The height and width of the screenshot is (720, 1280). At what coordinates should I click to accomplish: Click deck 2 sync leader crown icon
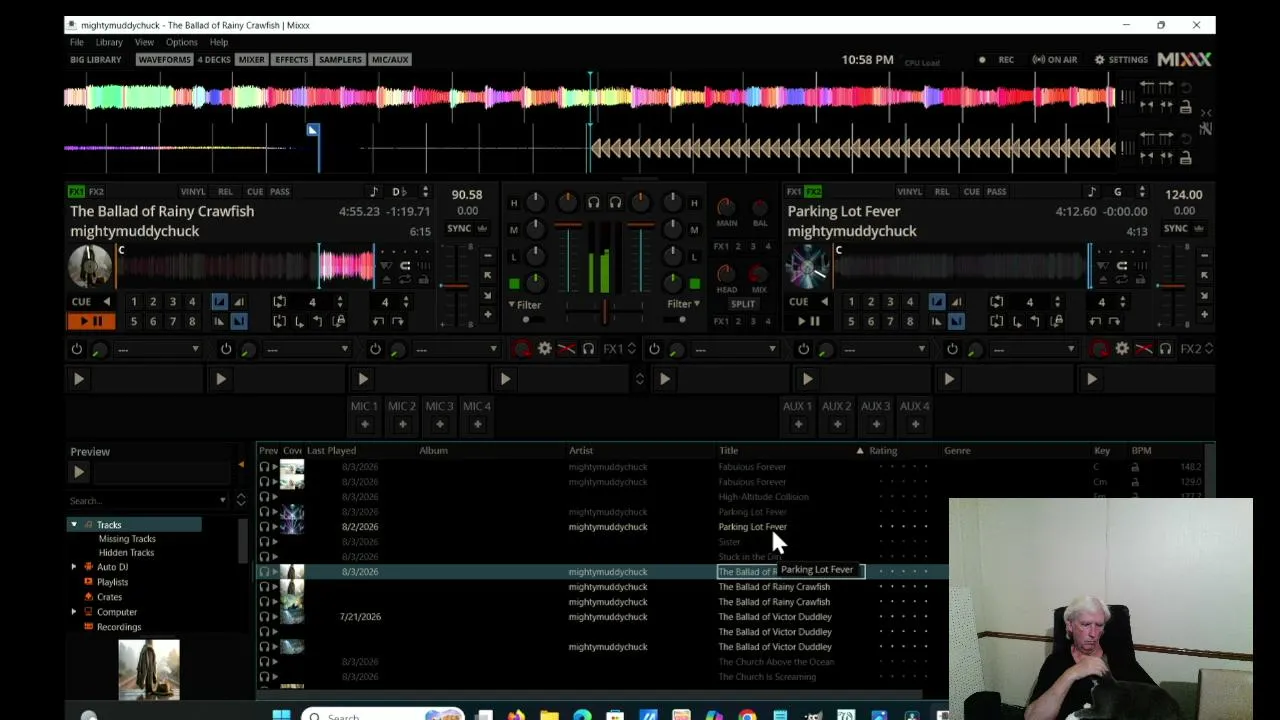1199,228
